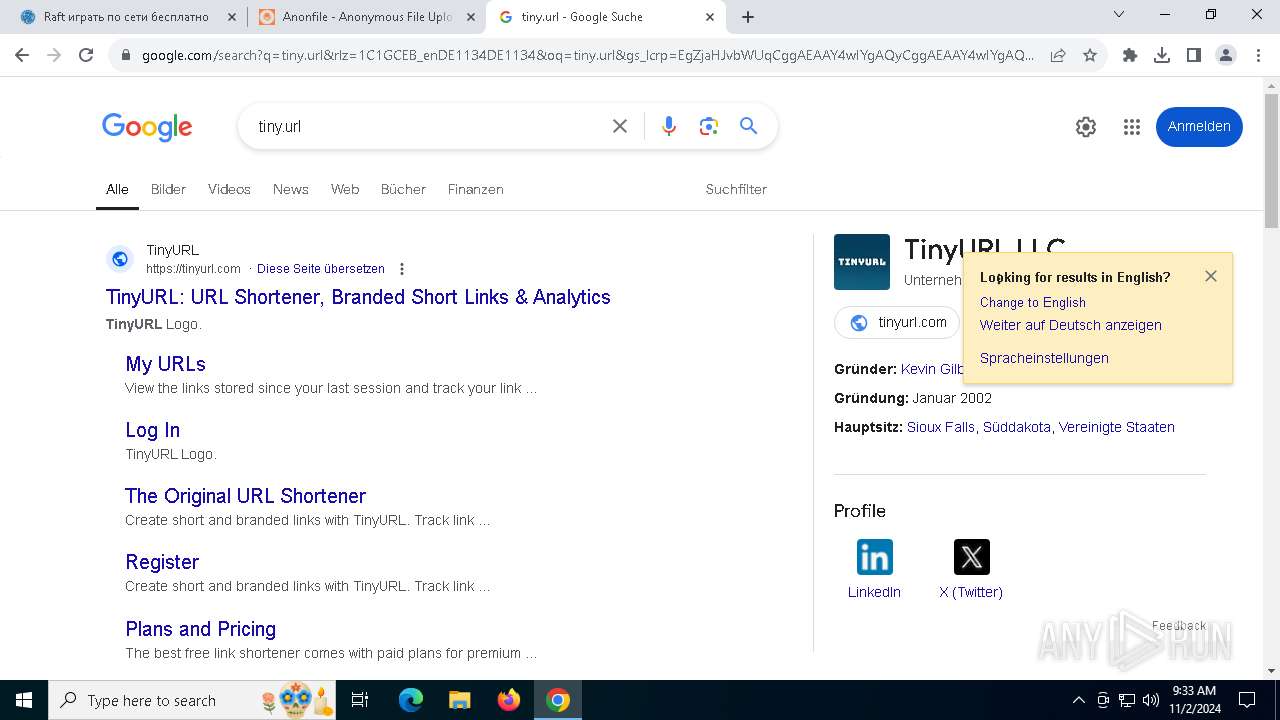Screen dimensions: 1280x720
Task: Open Task View on the taskbar
Action: click(x=360, y=700)
